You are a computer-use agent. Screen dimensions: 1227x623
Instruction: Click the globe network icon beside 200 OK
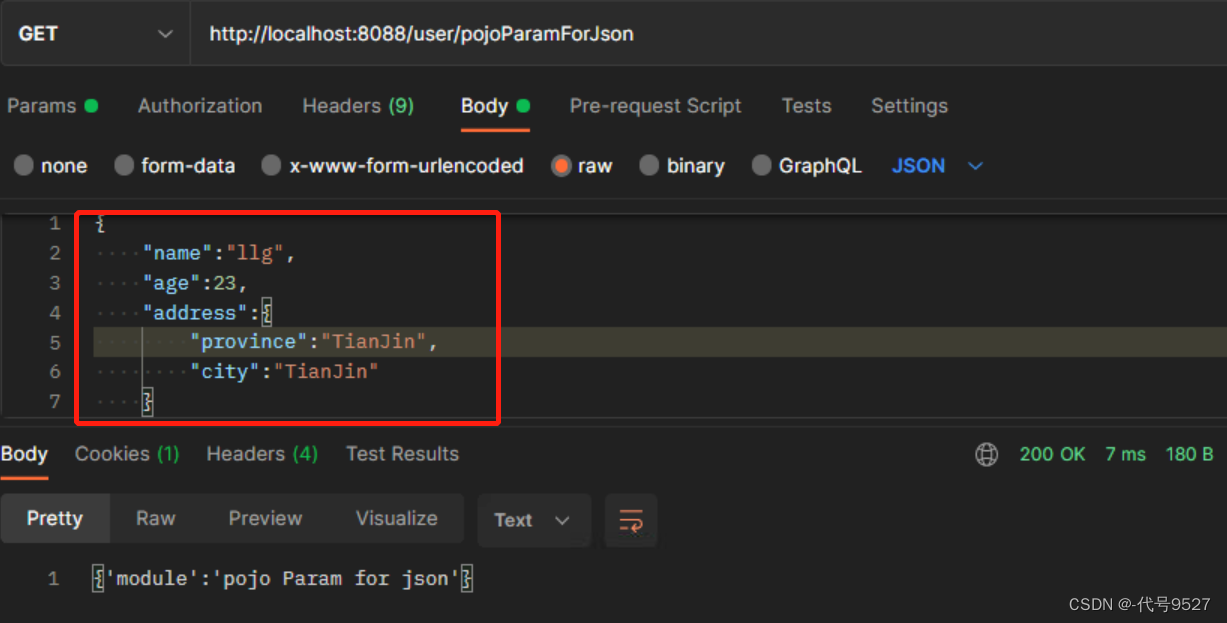click(x=986, y=454)
